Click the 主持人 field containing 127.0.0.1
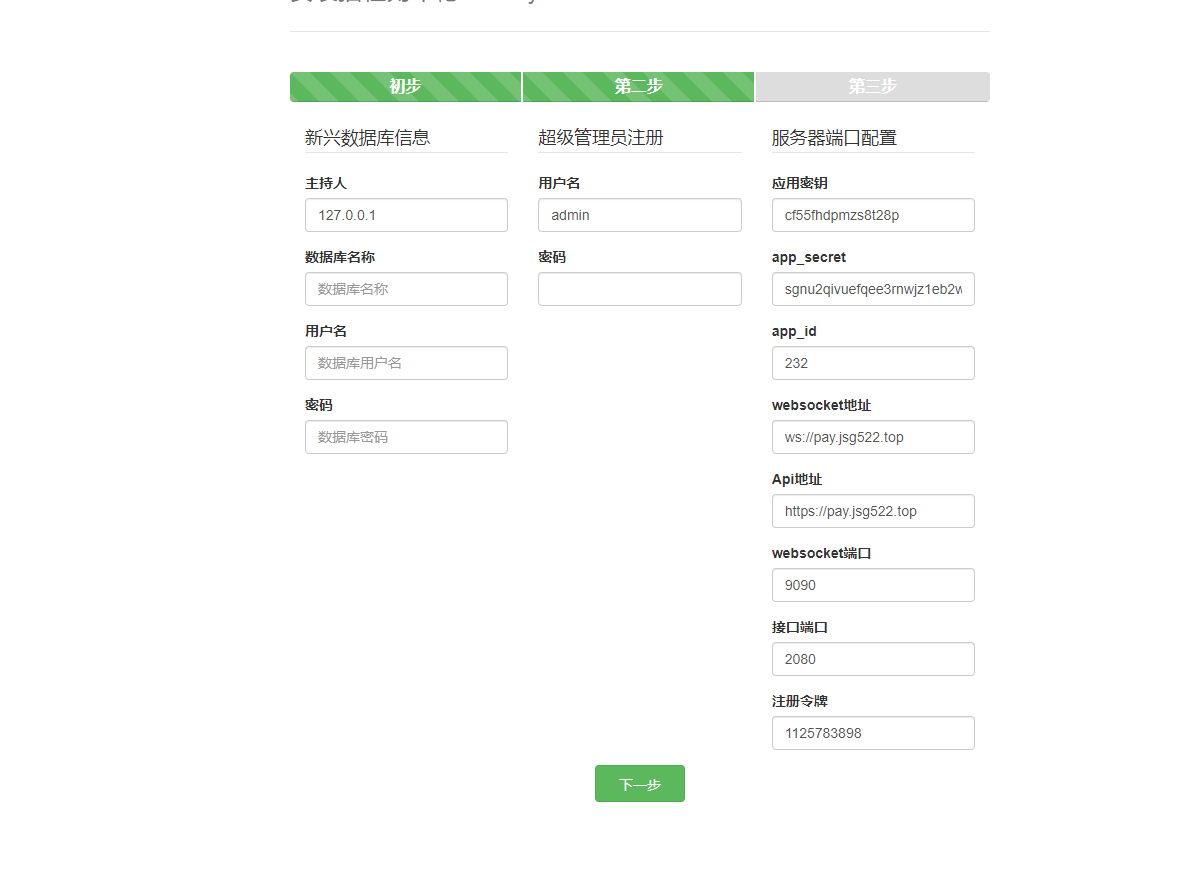 click(405, 214)
